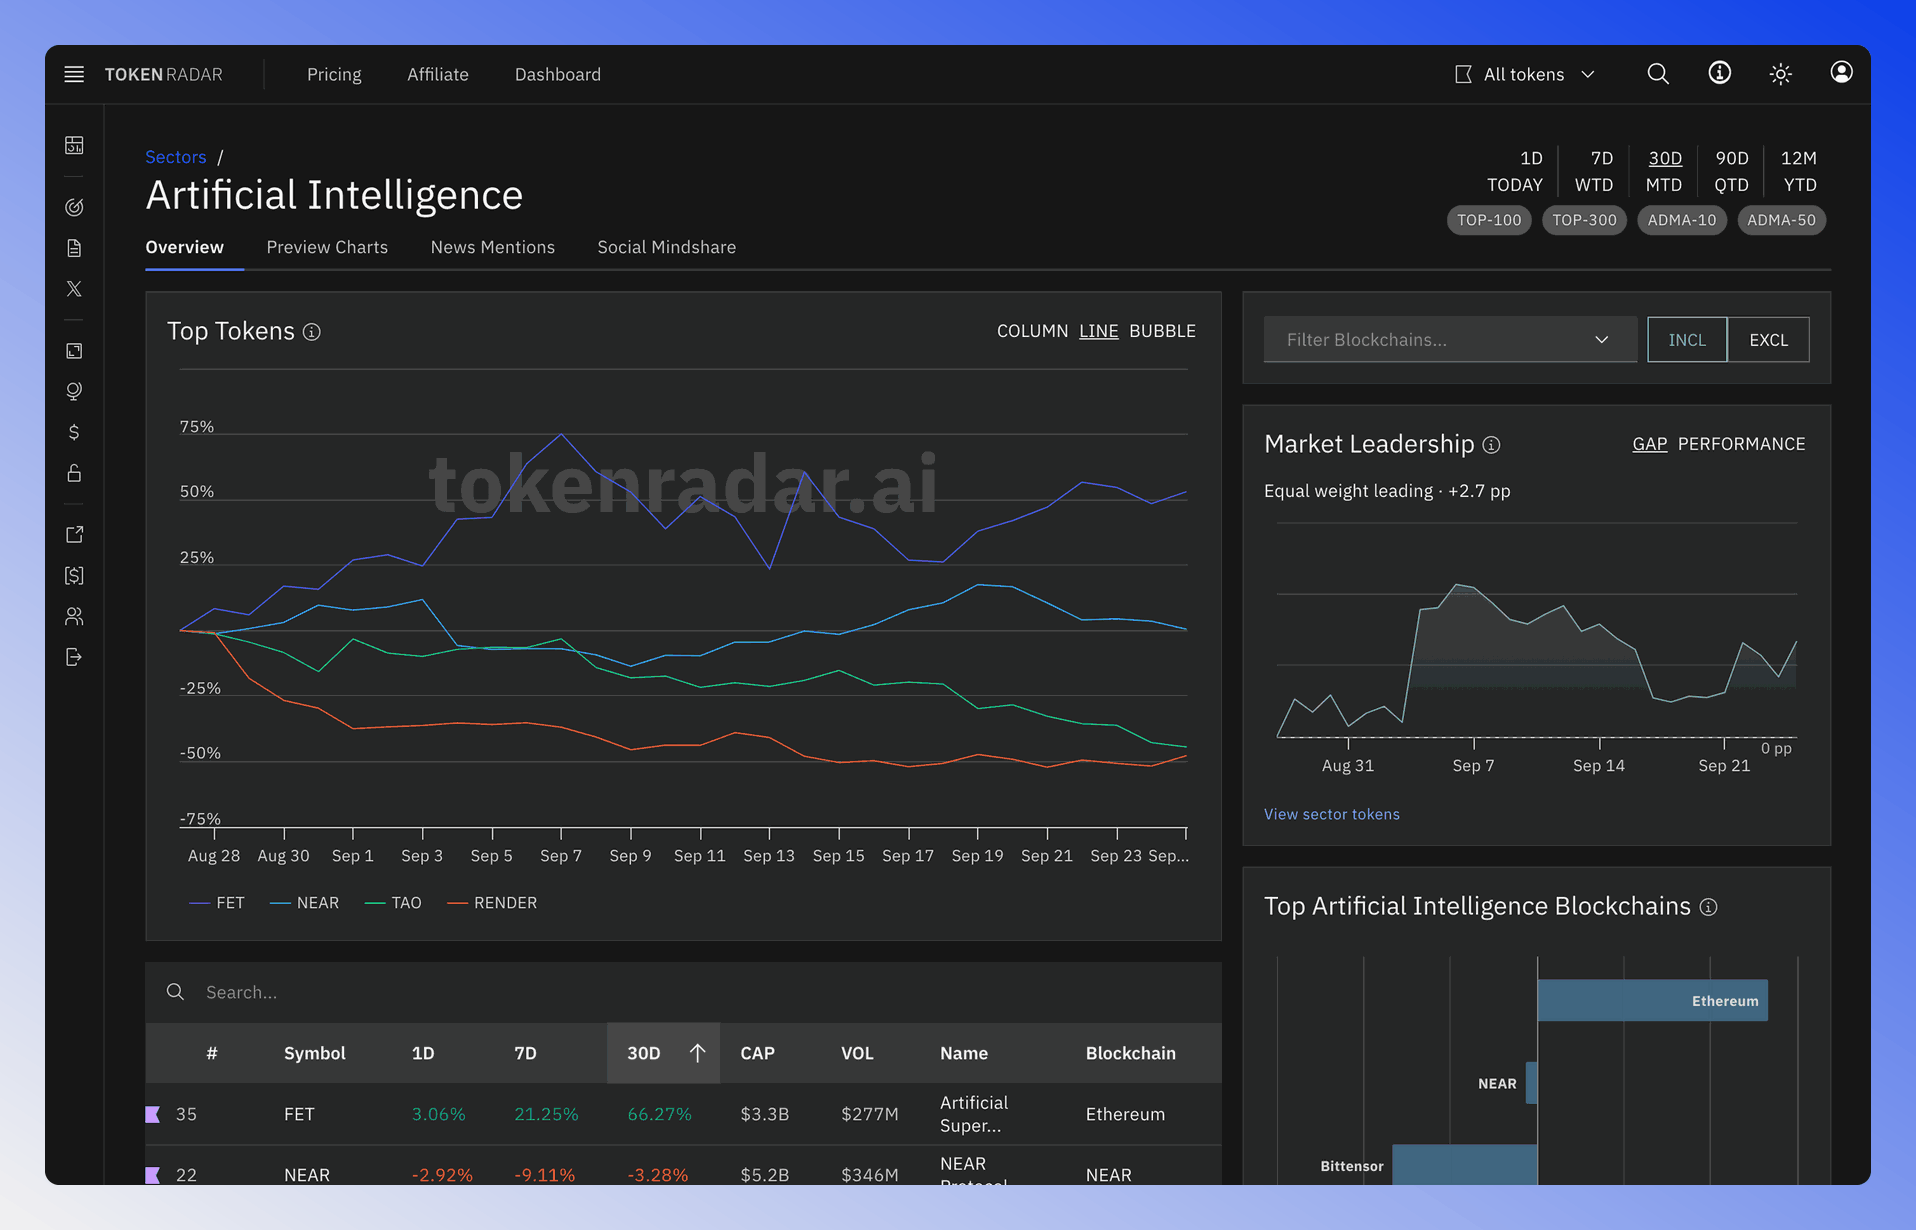Toggle the NEAR series in chart legend

tap(305, 903)
